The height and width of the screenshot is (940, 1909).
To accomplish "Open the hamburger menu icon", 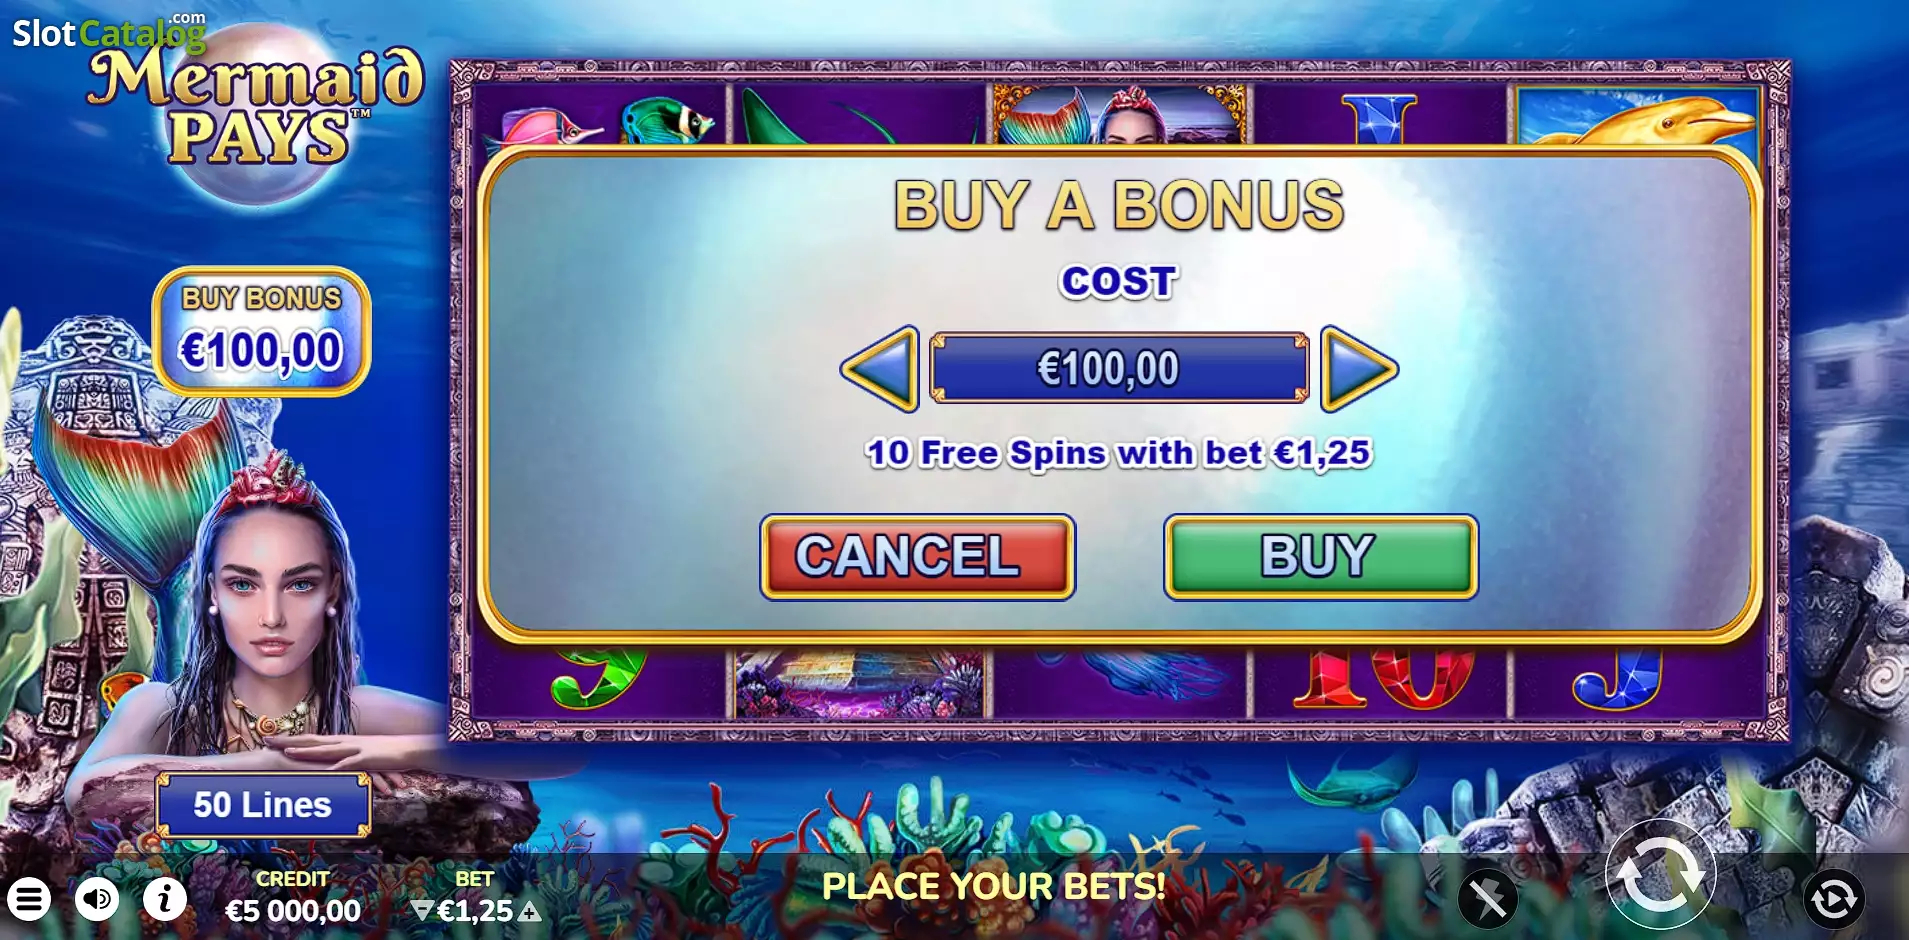I will tap(29, 899).
